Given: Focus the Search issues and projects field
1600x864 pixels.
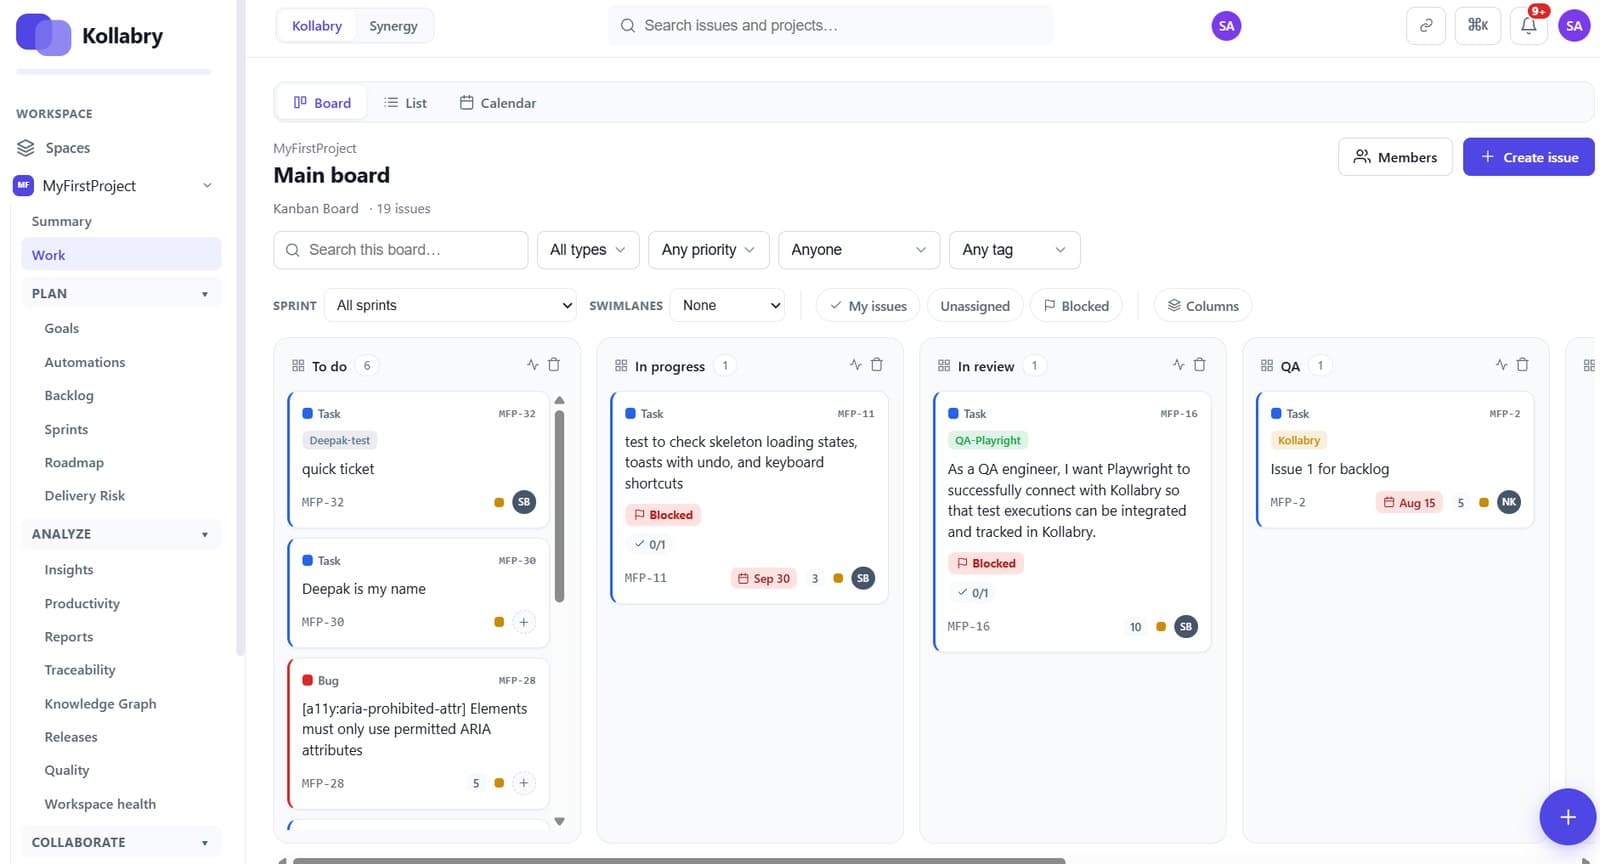Looking at the screenshot, I should 831,26.
